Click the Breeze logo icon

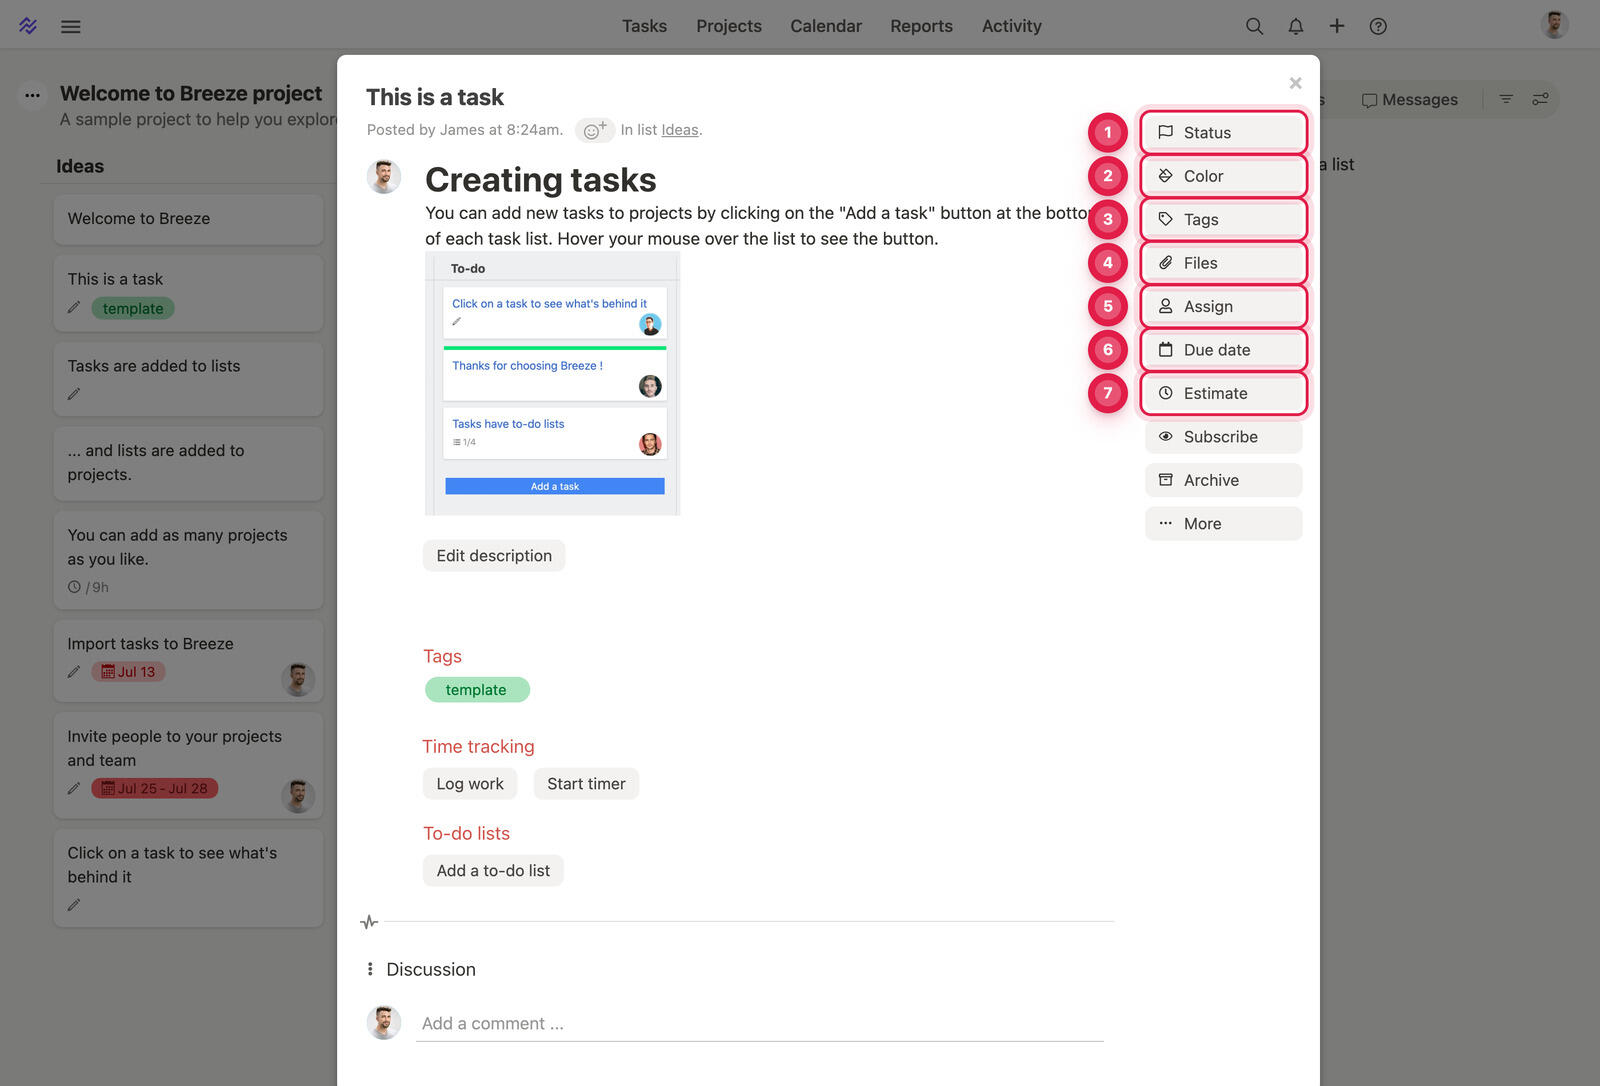click(28, 26)
